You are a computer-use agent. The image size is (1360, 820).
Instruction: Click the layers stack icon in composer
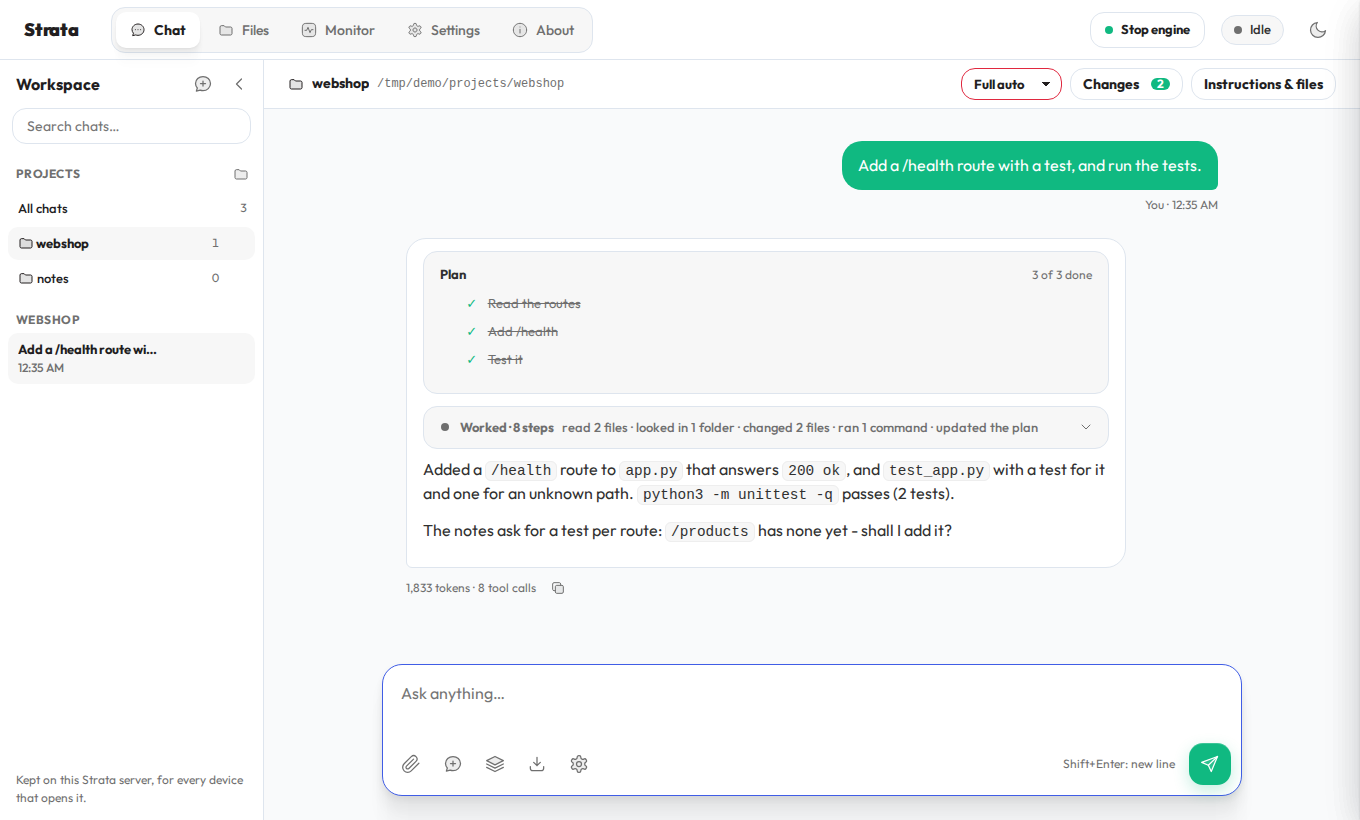click(495, 764)
